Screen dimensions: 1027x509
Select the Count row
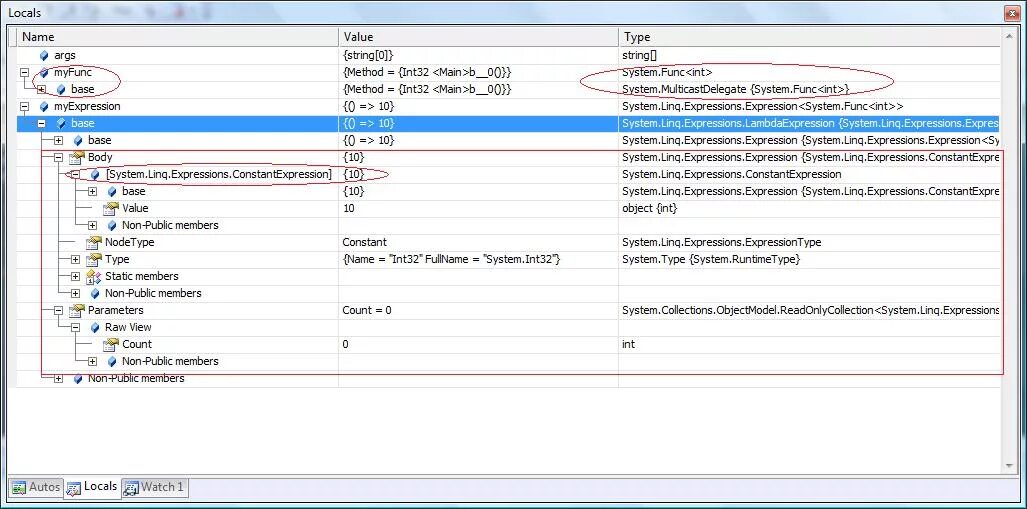[x=509, y=345]
